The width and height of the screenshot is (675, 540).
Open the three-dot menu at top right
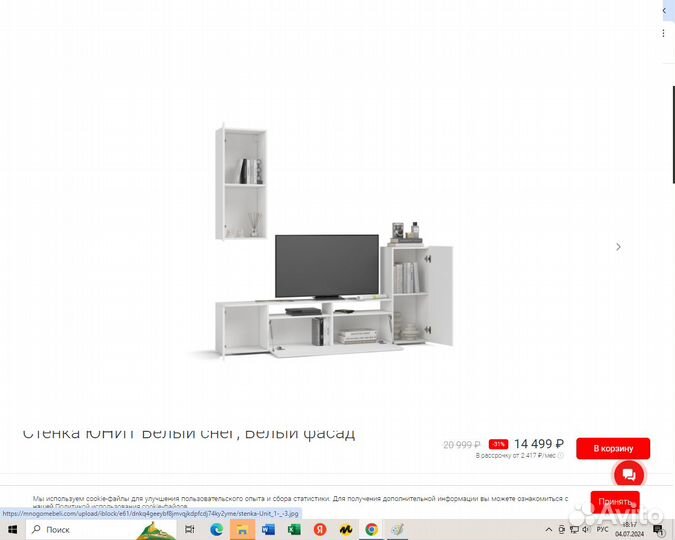click(666, 33)
